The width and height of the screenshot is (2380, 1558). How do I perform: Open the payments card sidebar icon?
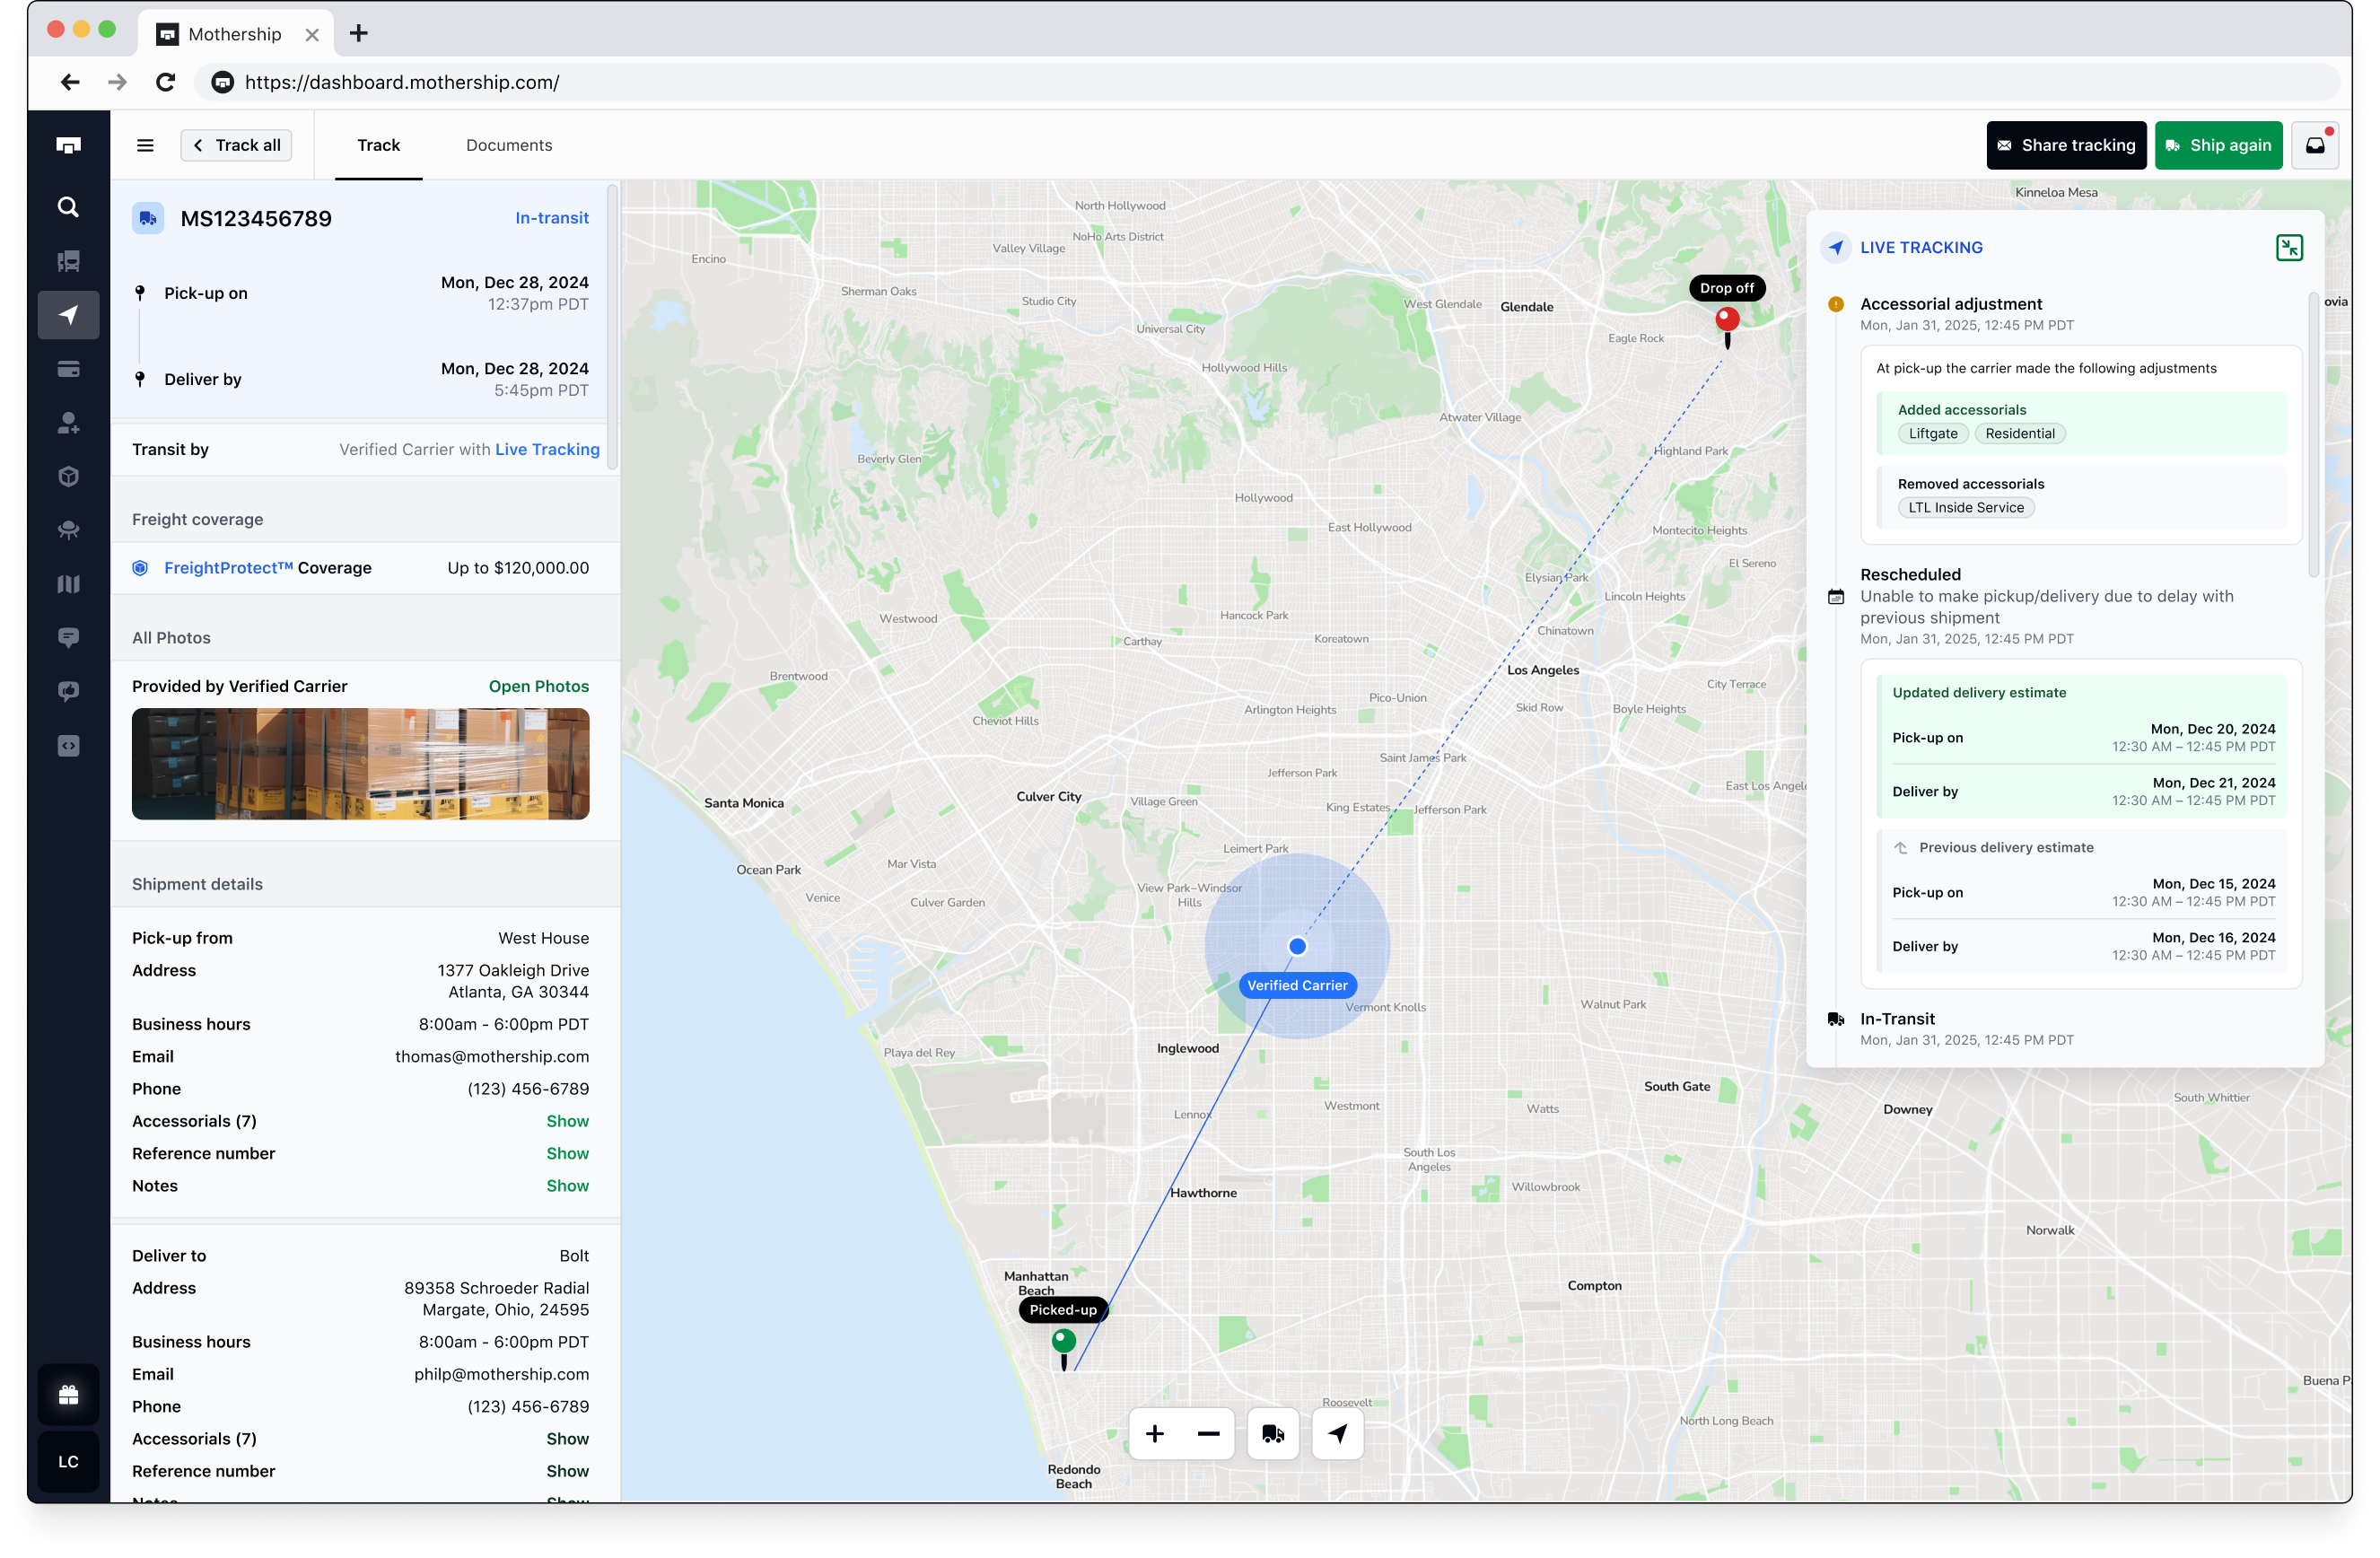click(68, 369)
